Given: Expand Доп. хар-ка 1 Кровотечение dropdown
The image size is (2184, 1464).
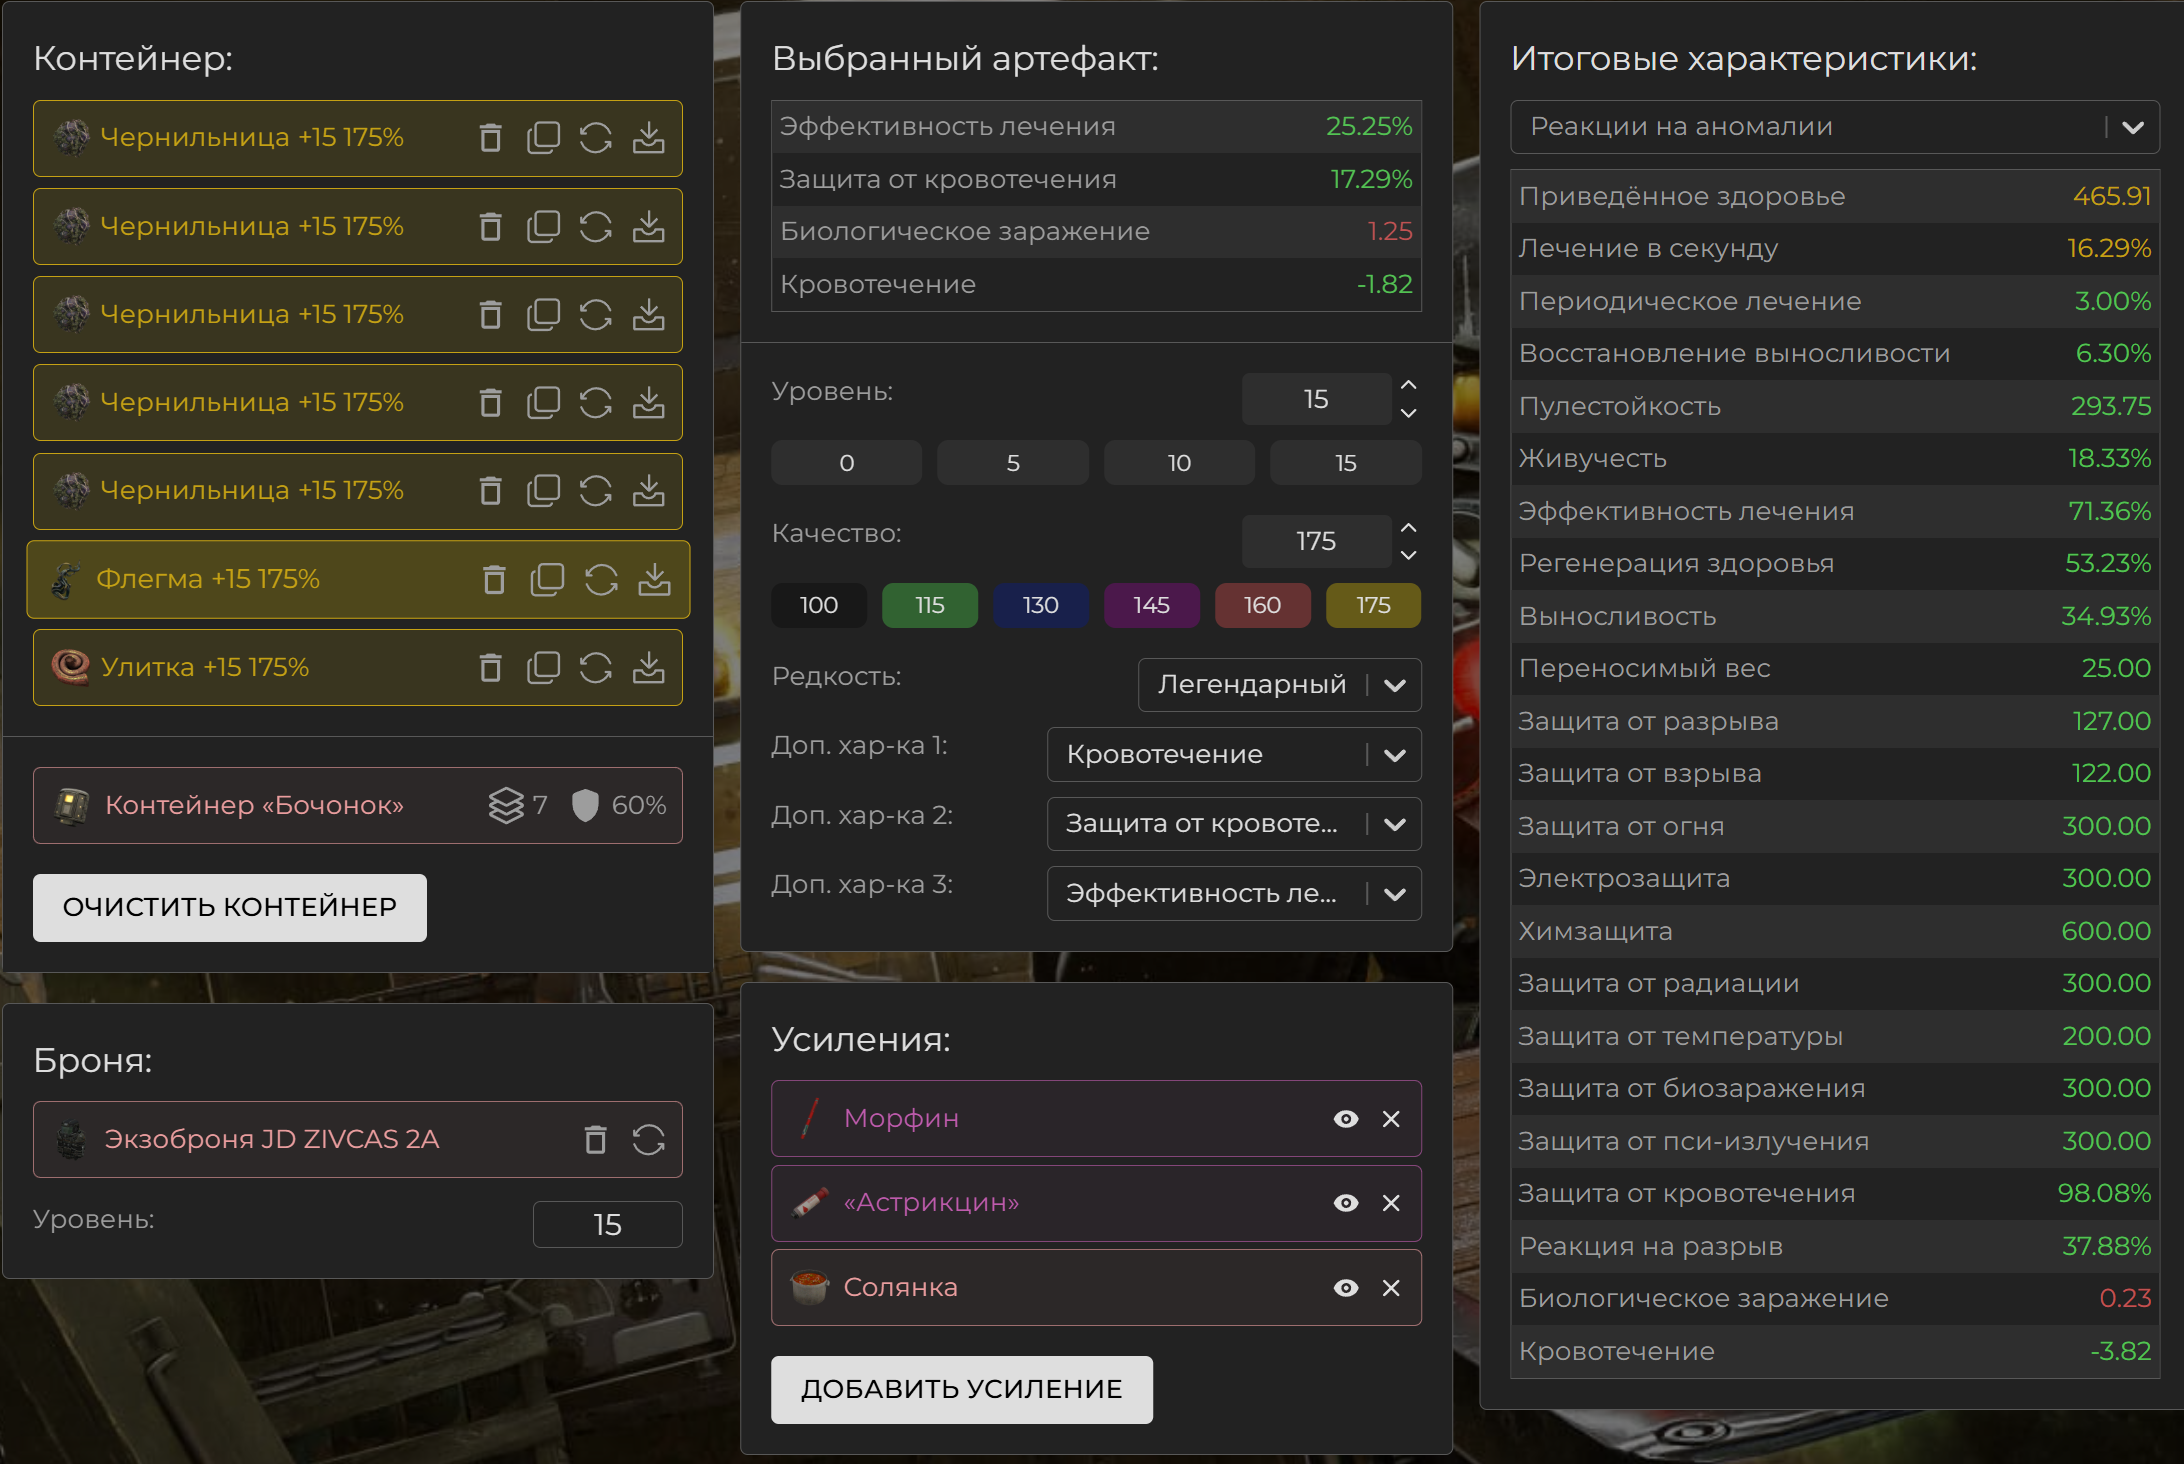Looking at the screenshot, I should tap(1233, 755).
